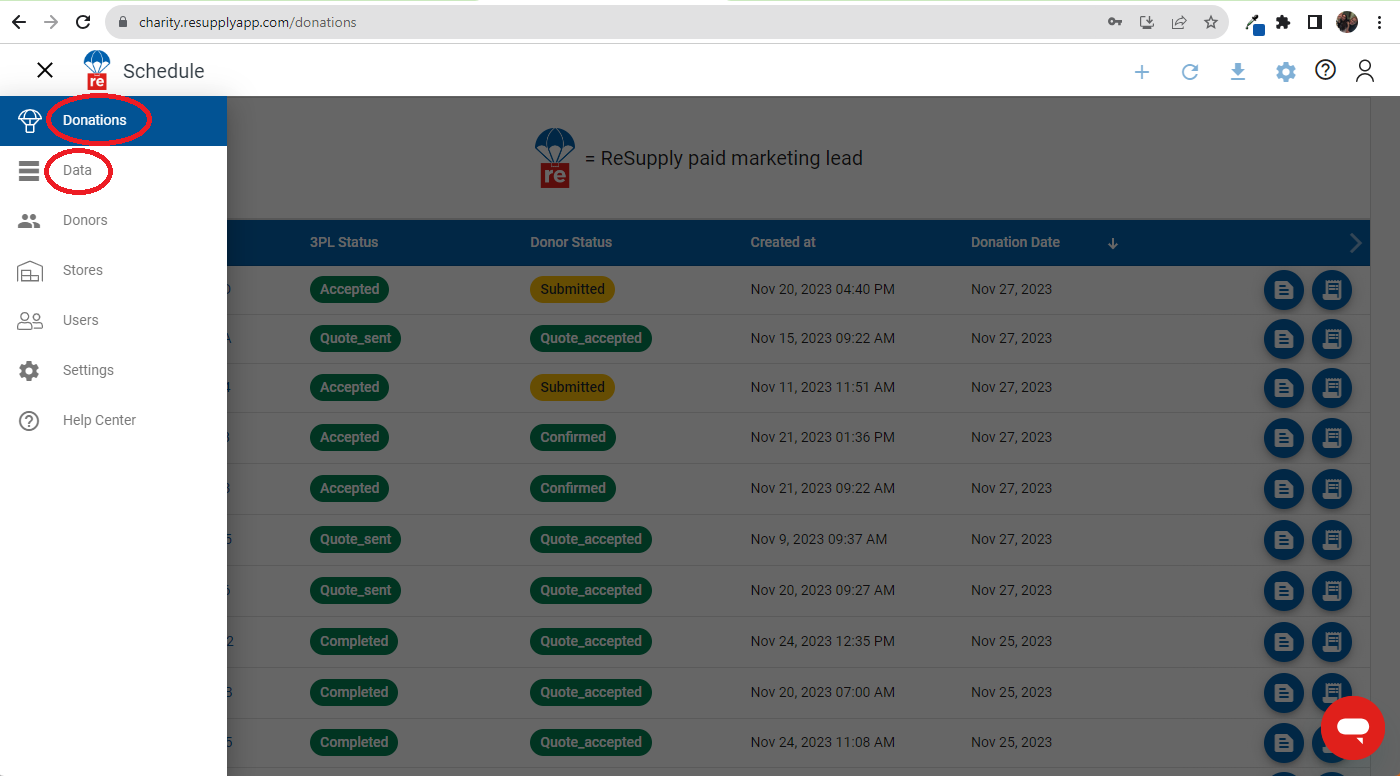Viewport: 1400px width, 776px height.
Task: Open document icon for Nov 20, 2023 07:00 AM row
Action: (x=1284, y=694)
